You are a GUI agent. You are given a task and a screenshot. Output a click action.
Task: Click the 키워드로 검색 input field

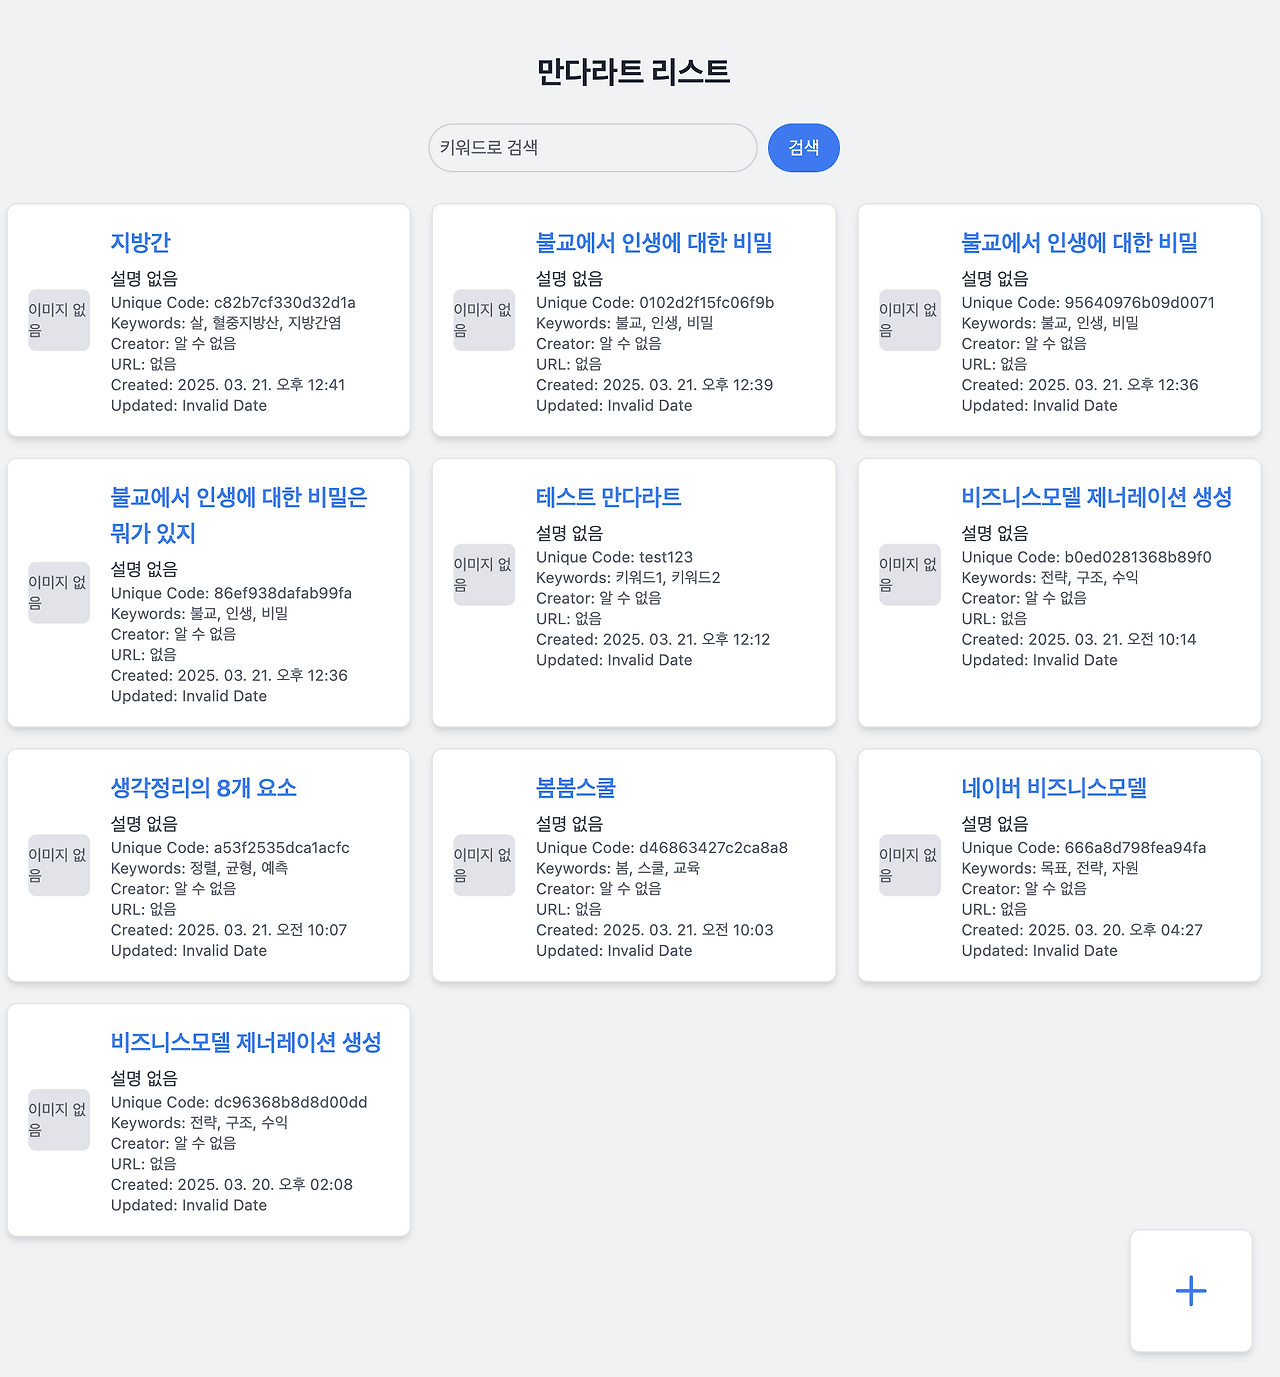592,147
